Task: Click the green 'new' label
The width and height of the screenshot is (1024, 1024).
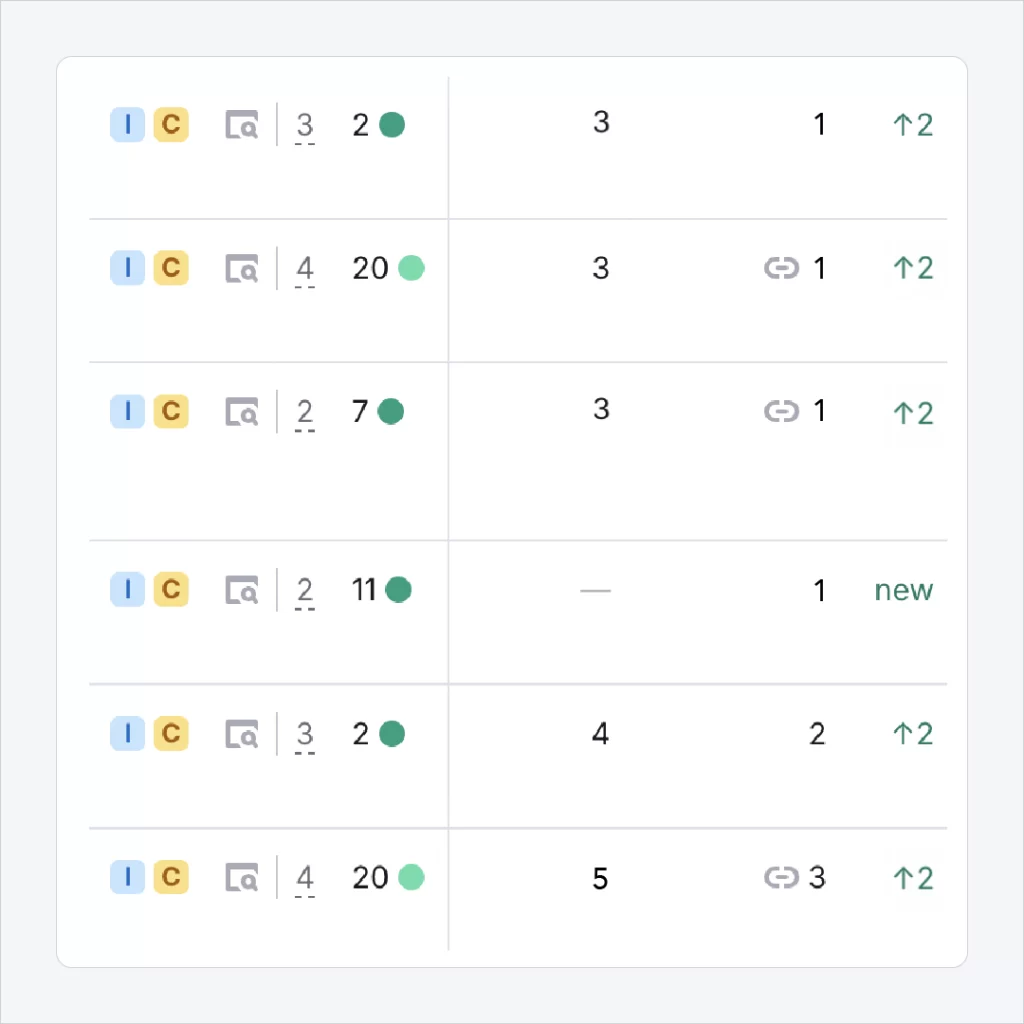Action: click(904, 590)
